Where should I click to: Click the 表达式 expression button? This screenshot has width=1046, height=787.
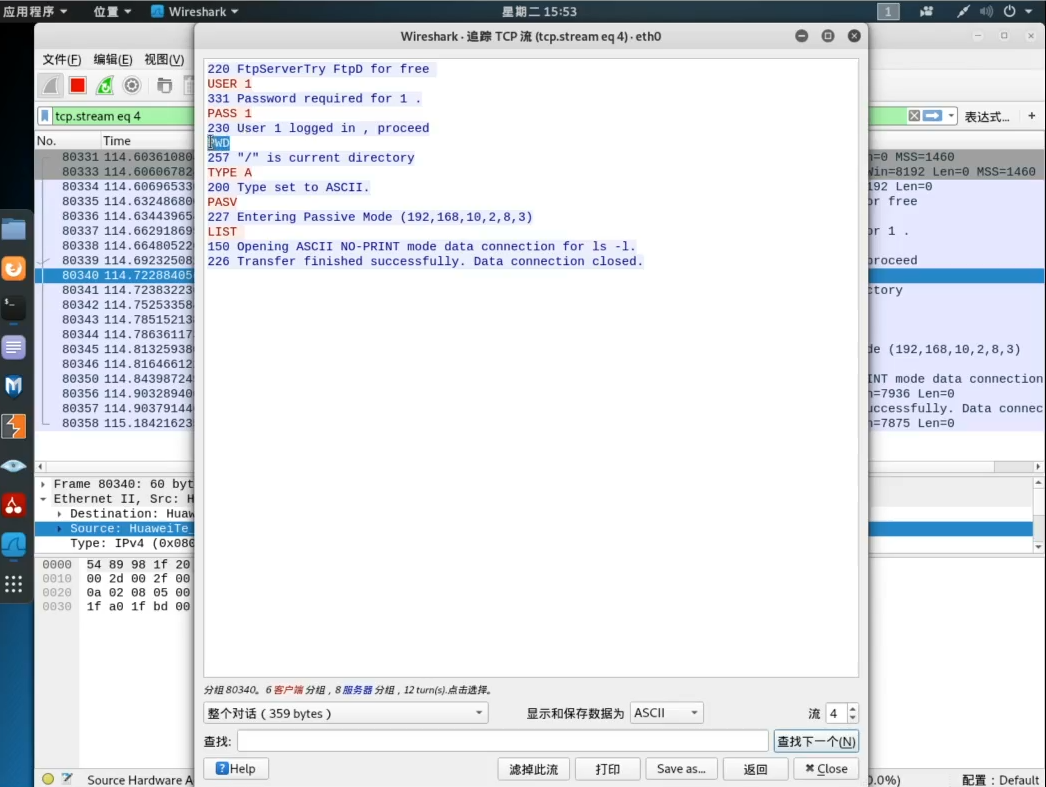point(987,117)
